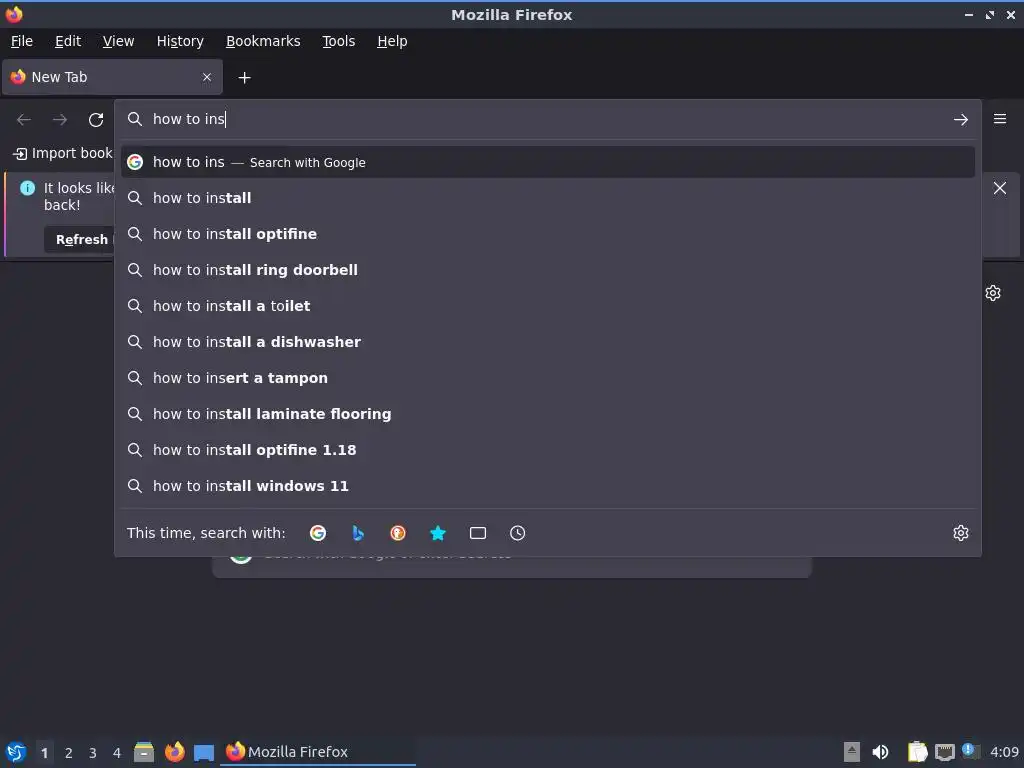Open the History menu
Viewport: 1024px width, 768px height.
coord(180,41)
